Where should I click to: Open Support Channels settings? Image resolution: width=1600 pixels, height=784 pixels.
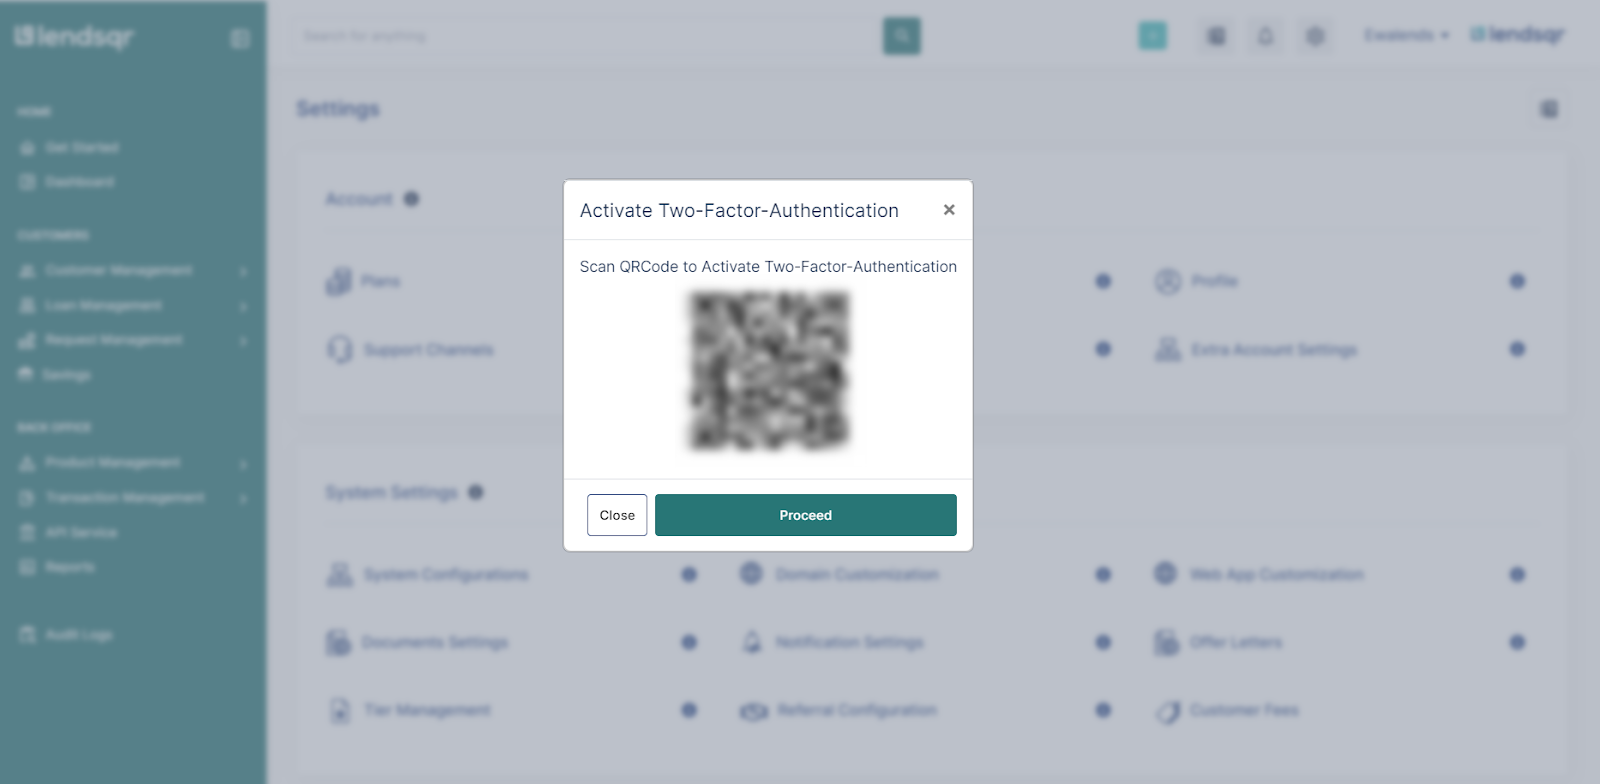(x=410, y=350)
